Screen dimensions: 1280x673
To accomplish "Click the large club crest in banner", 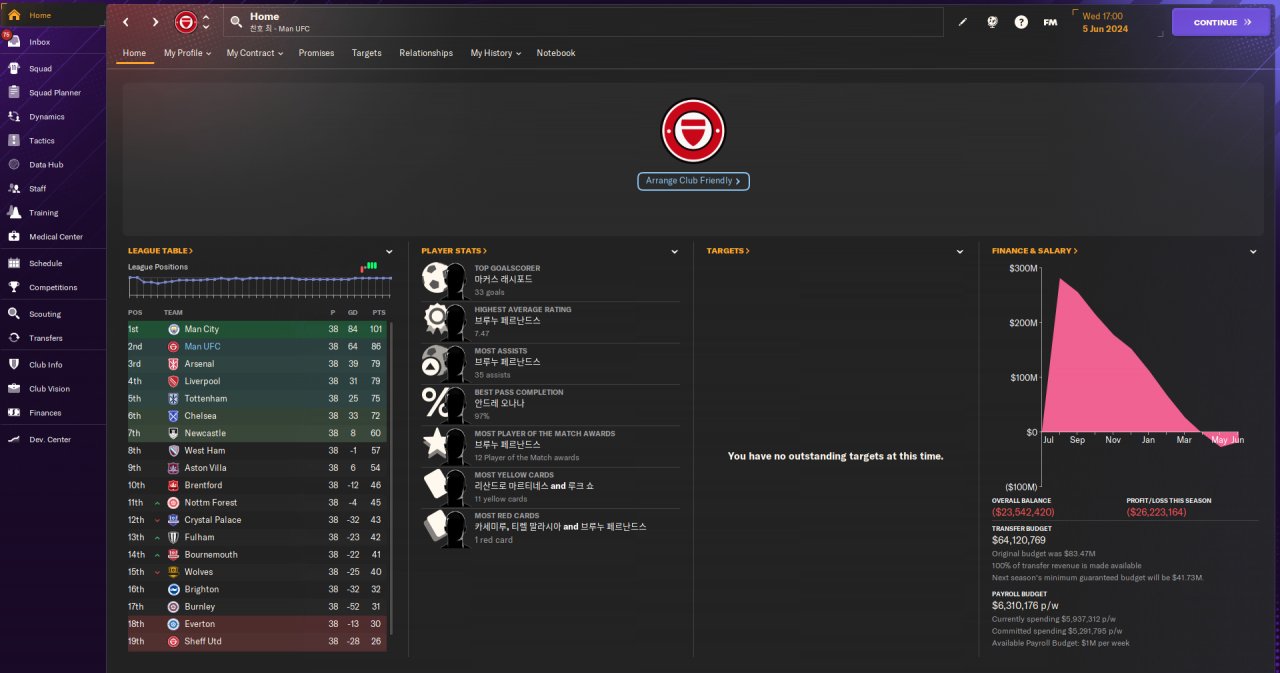I will pos(693,130).
